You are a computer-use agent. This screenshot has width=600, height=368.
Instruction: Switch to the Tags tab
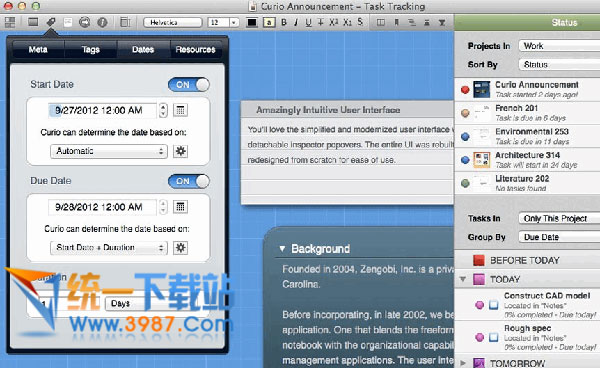click(x=90, y=49)
